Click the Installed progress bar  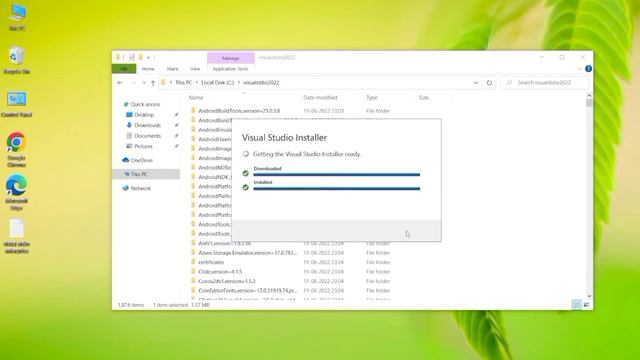click(336, 189)
